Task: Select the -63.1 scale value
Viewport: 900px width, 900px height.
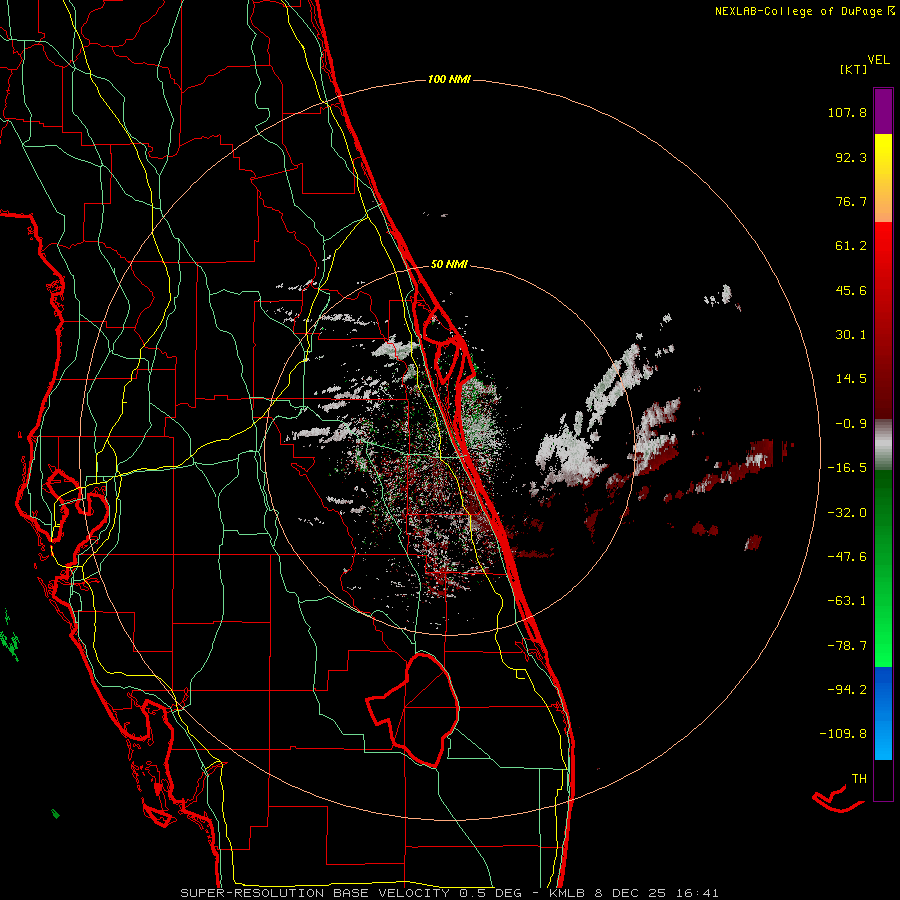Action: tap(847, 601)
